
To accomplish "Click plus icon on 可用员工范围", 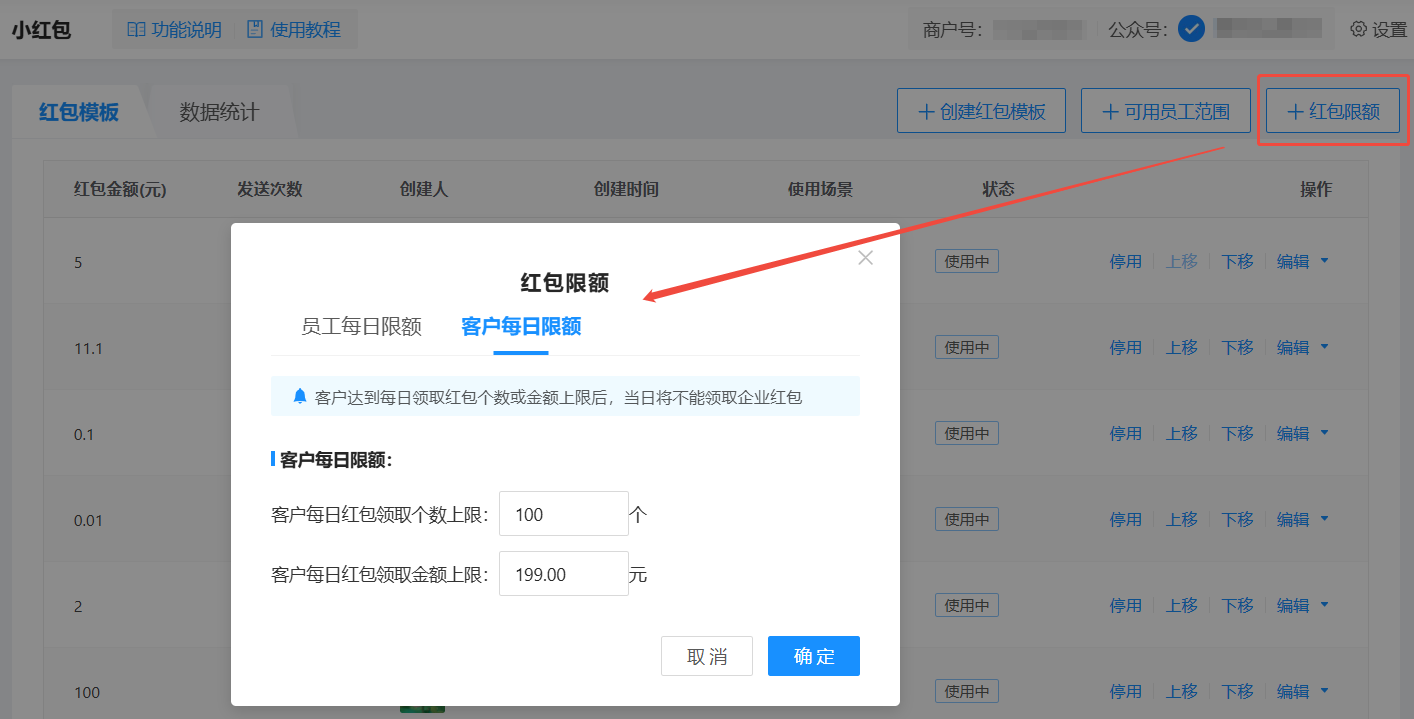I will point(1110,111).
